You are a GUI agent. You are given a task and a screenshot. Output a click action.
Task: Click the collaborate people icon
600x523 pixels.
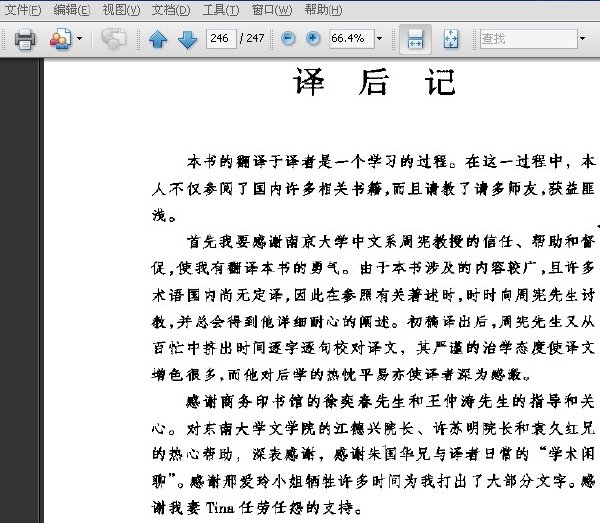tap(60, 39)
